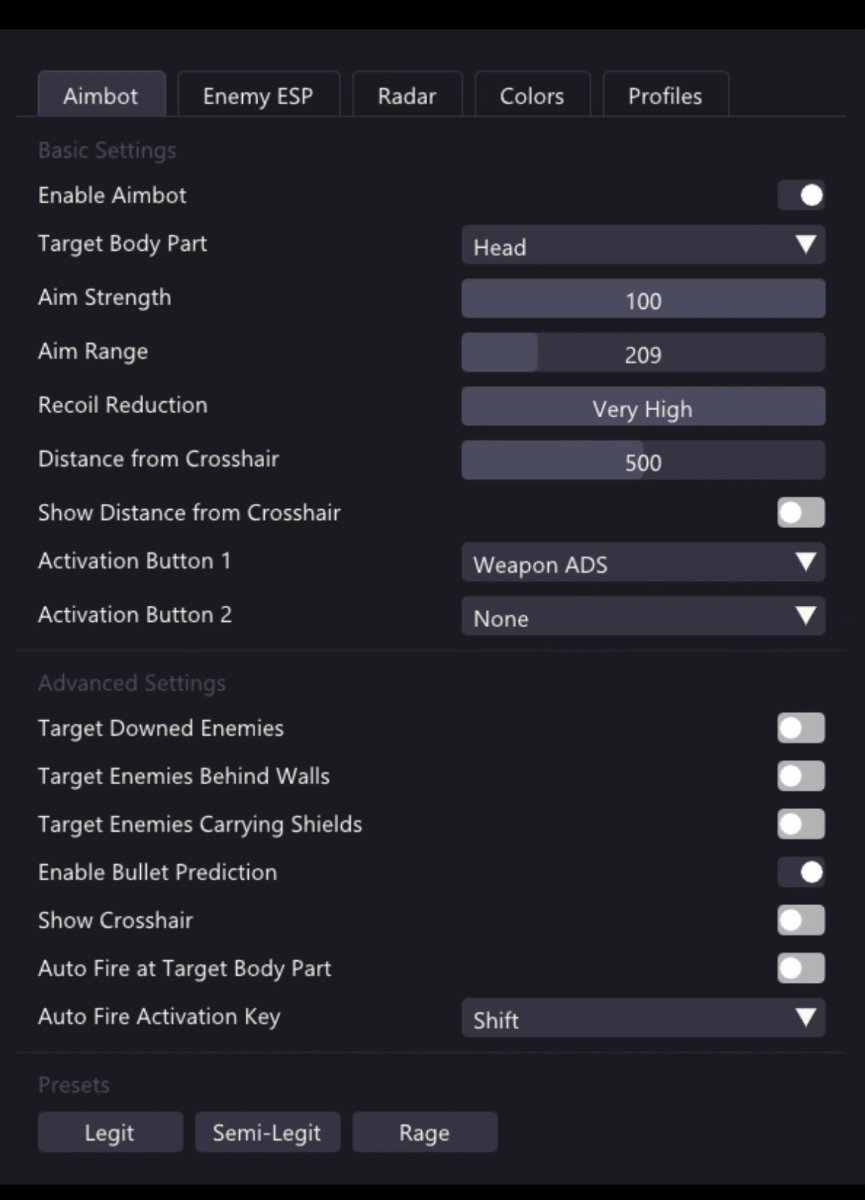
Task: Expand Auto Fire Activation Key dropdown
Action: point(643,1019)
